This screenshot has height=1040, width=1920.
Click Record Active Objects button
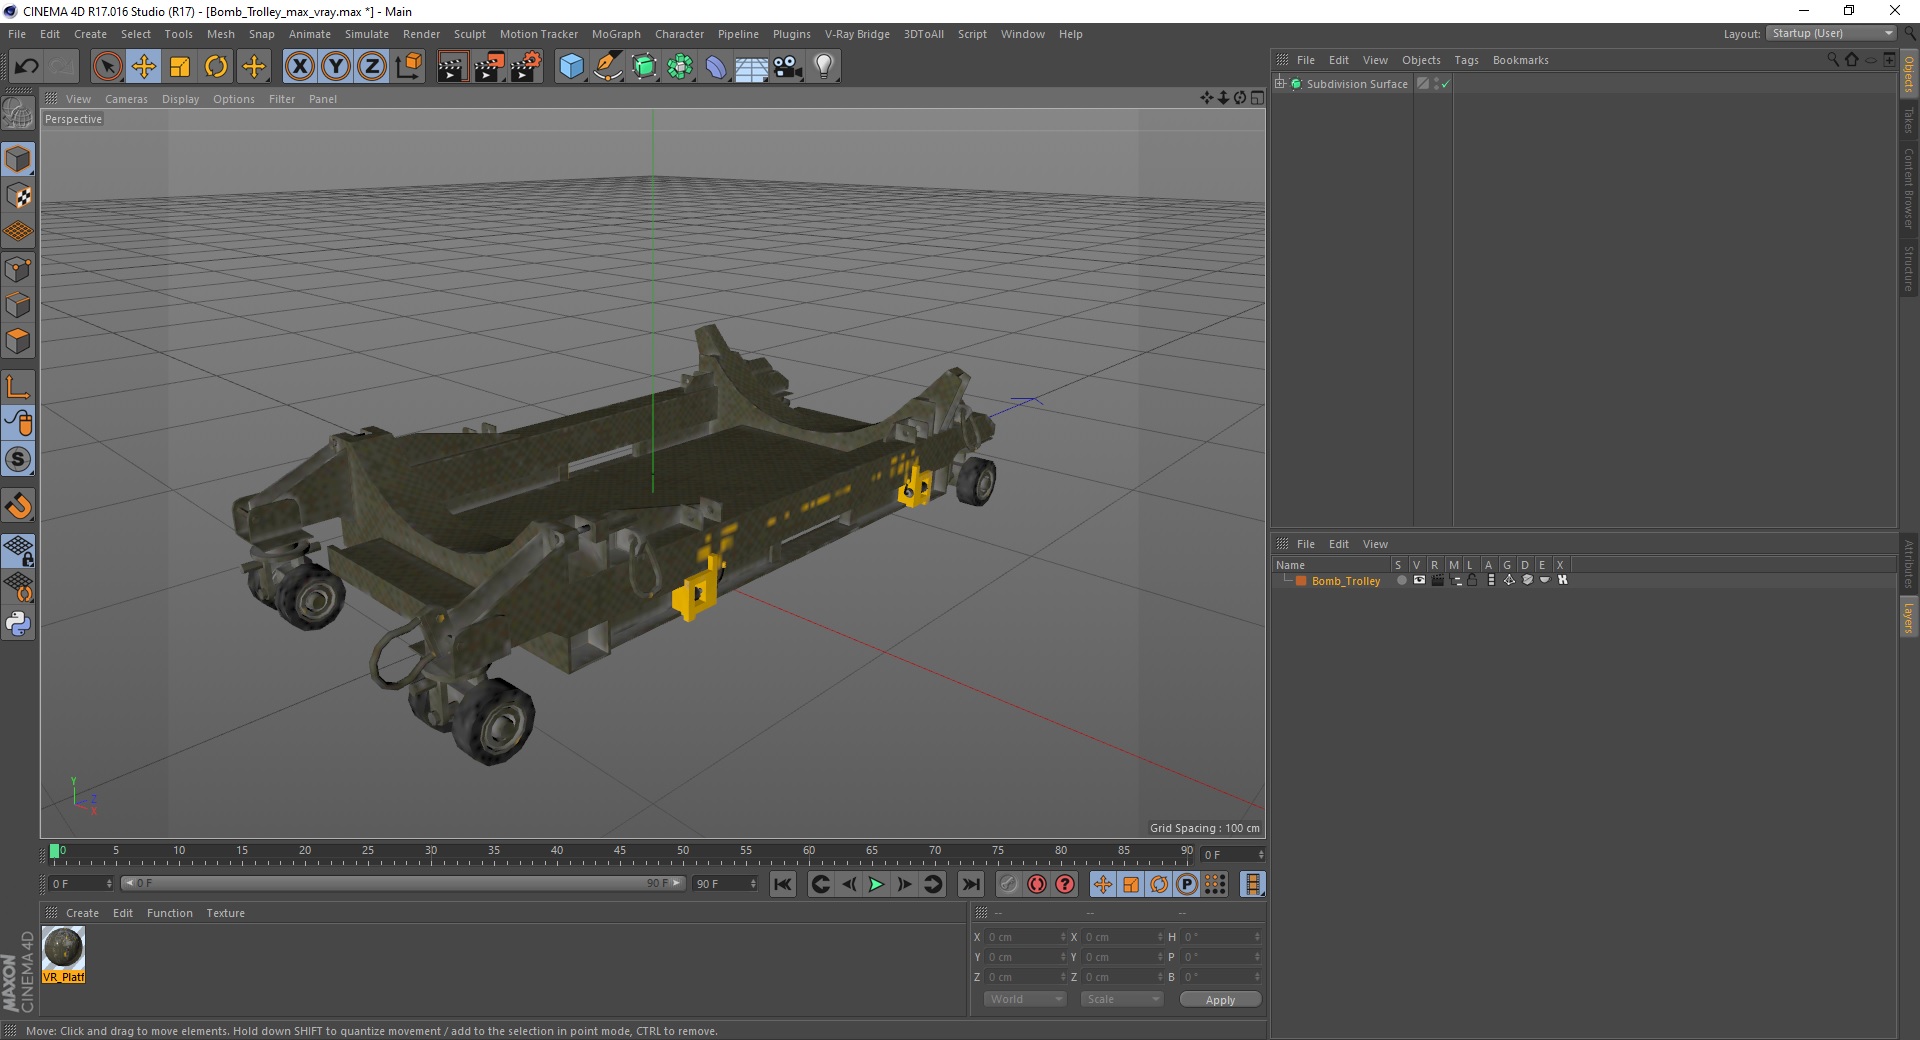point(1009,884)
